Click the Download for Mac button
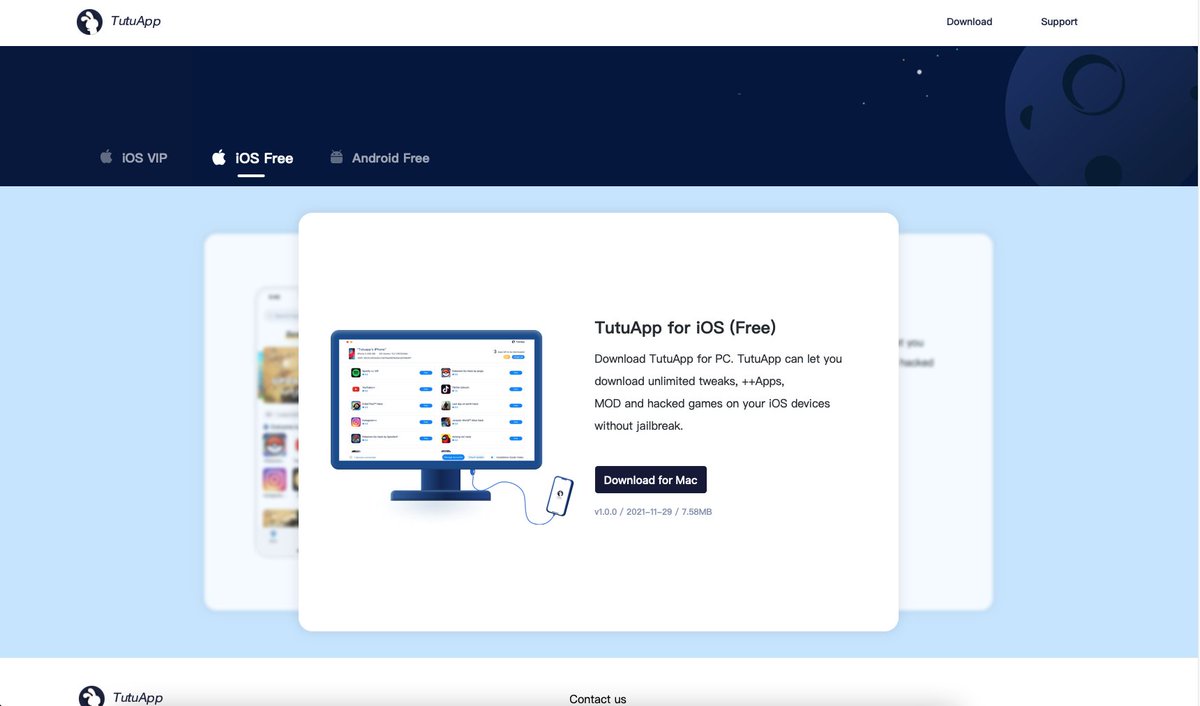This screenshot has width=1200, height=706. pos(651,480)
